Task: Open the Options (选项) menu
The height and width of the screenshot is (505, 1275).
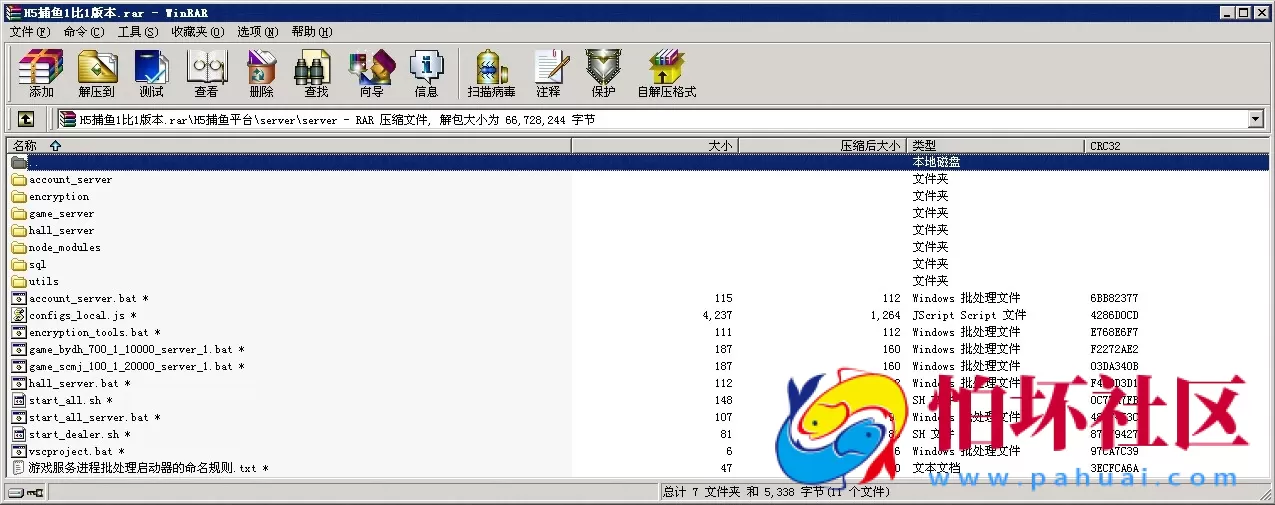Action: pos(257,32)
